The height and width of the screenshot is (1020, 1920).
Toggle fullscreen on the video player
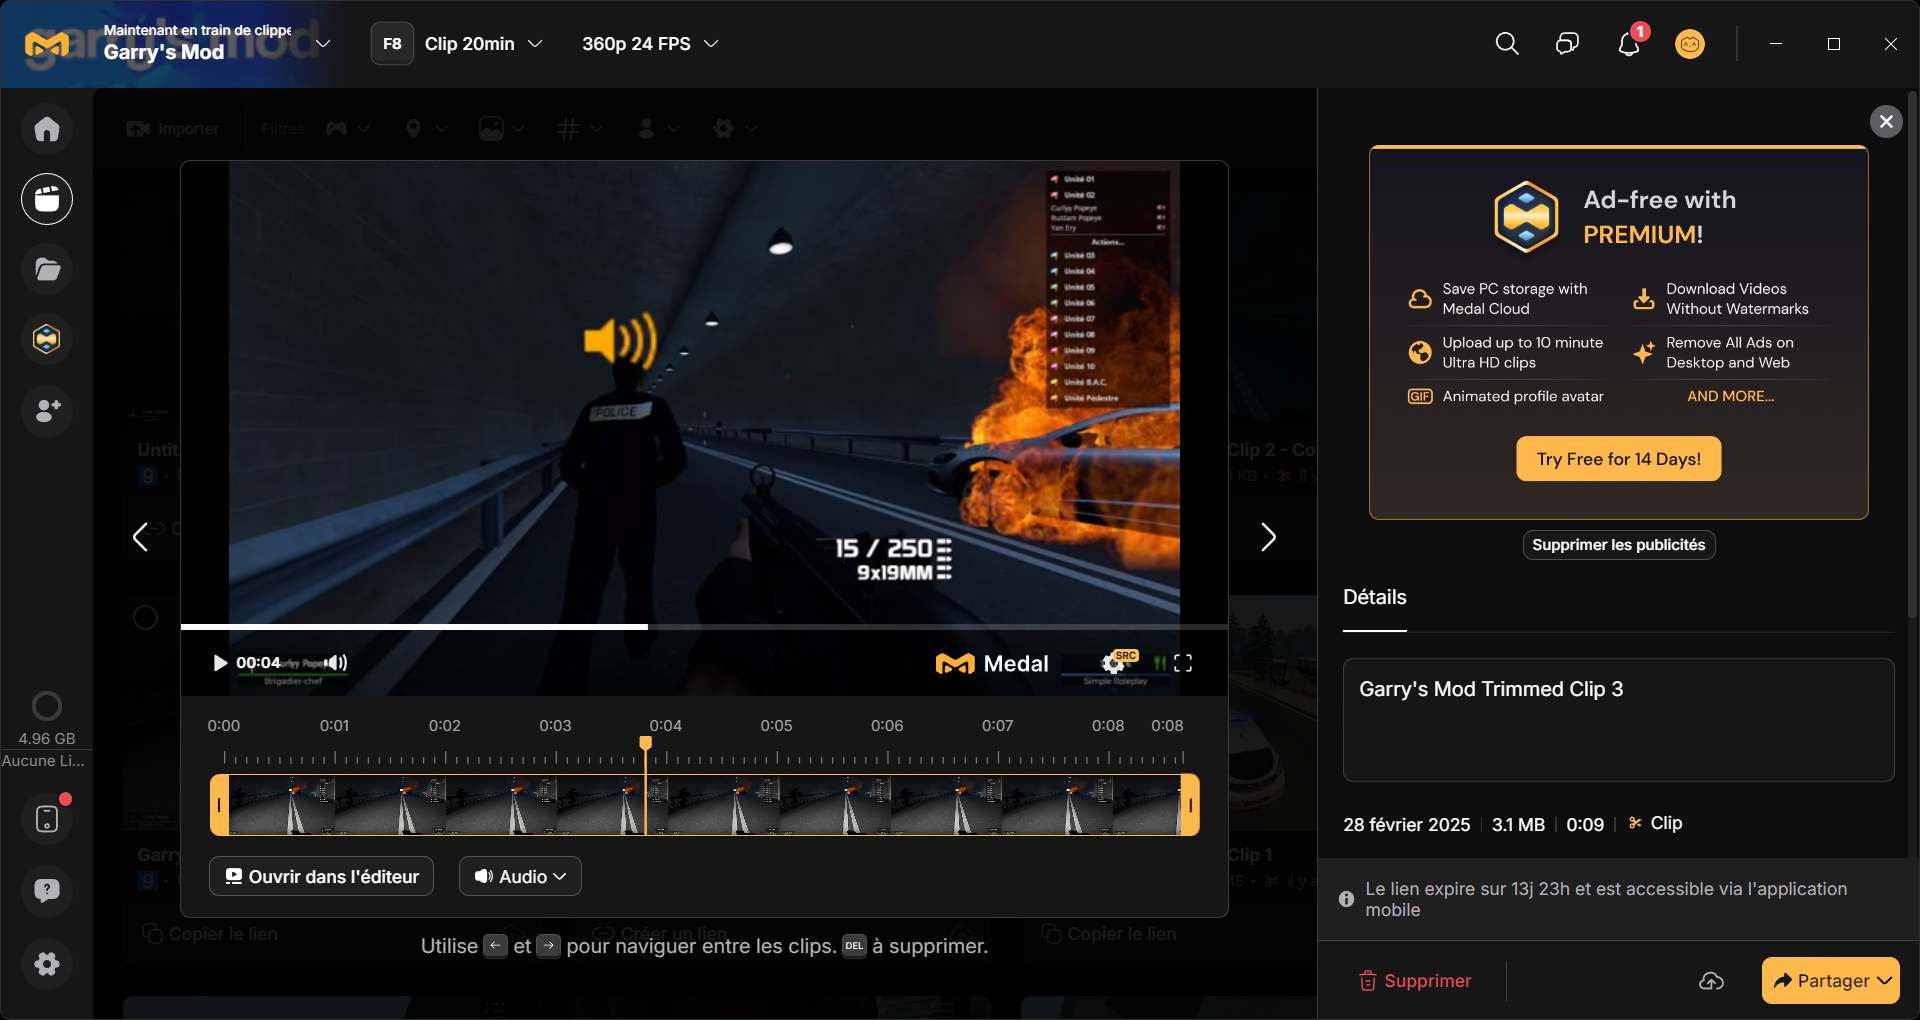tap(1183, 663)
